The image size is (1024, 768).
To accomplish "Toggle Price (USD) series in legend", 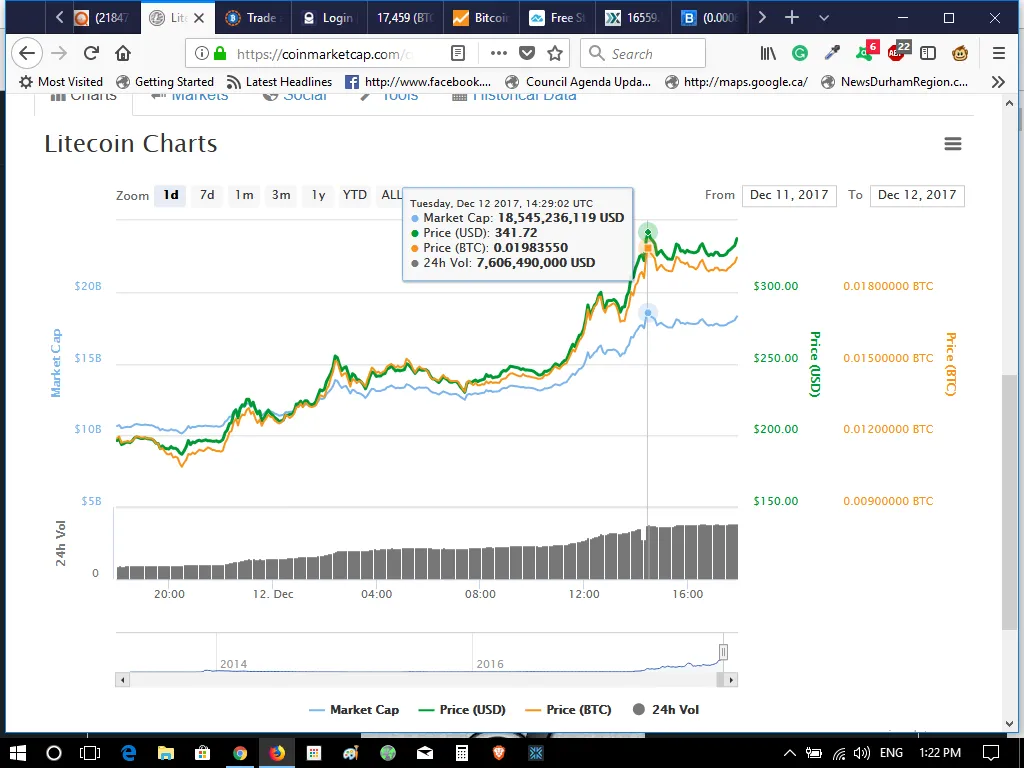I will click(x=462, y=710).
